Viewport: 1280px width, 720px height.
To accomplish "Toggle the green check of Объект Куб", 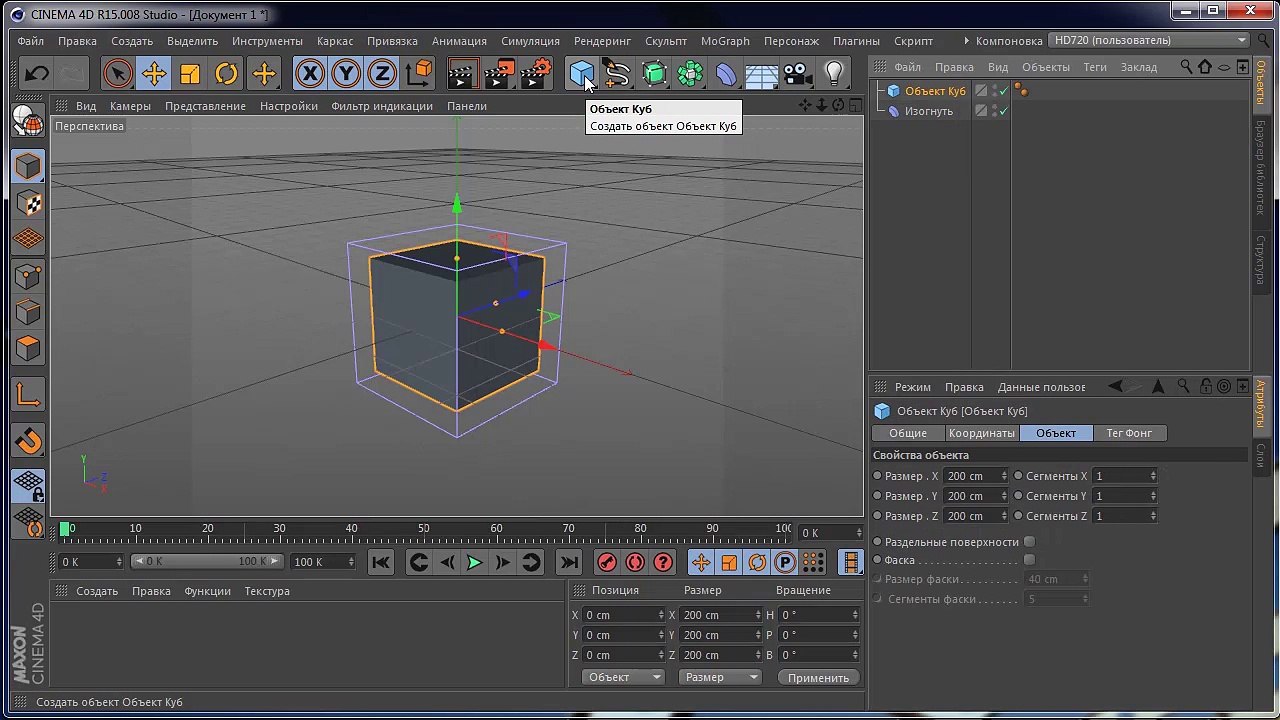I will (x=1003, y=91).
